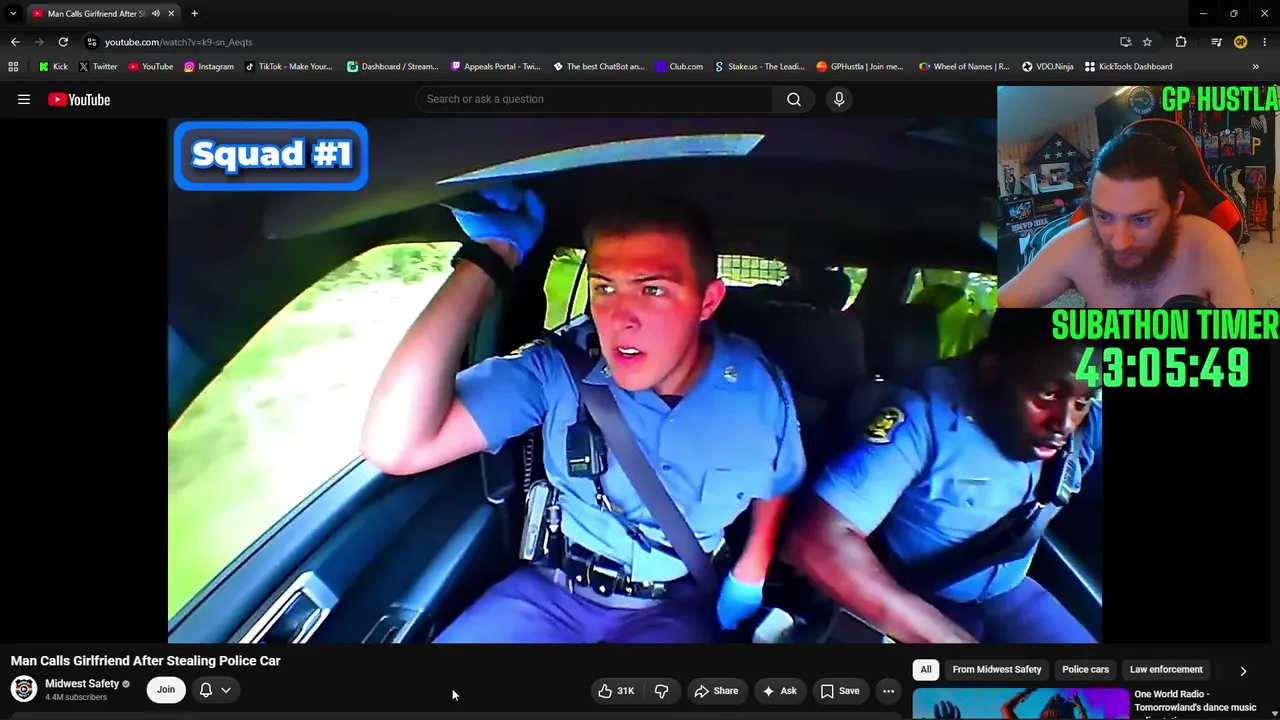Open the install app icon in address bar
The height and width of the screenshot is (720, 1280).
pos(1125,42)
